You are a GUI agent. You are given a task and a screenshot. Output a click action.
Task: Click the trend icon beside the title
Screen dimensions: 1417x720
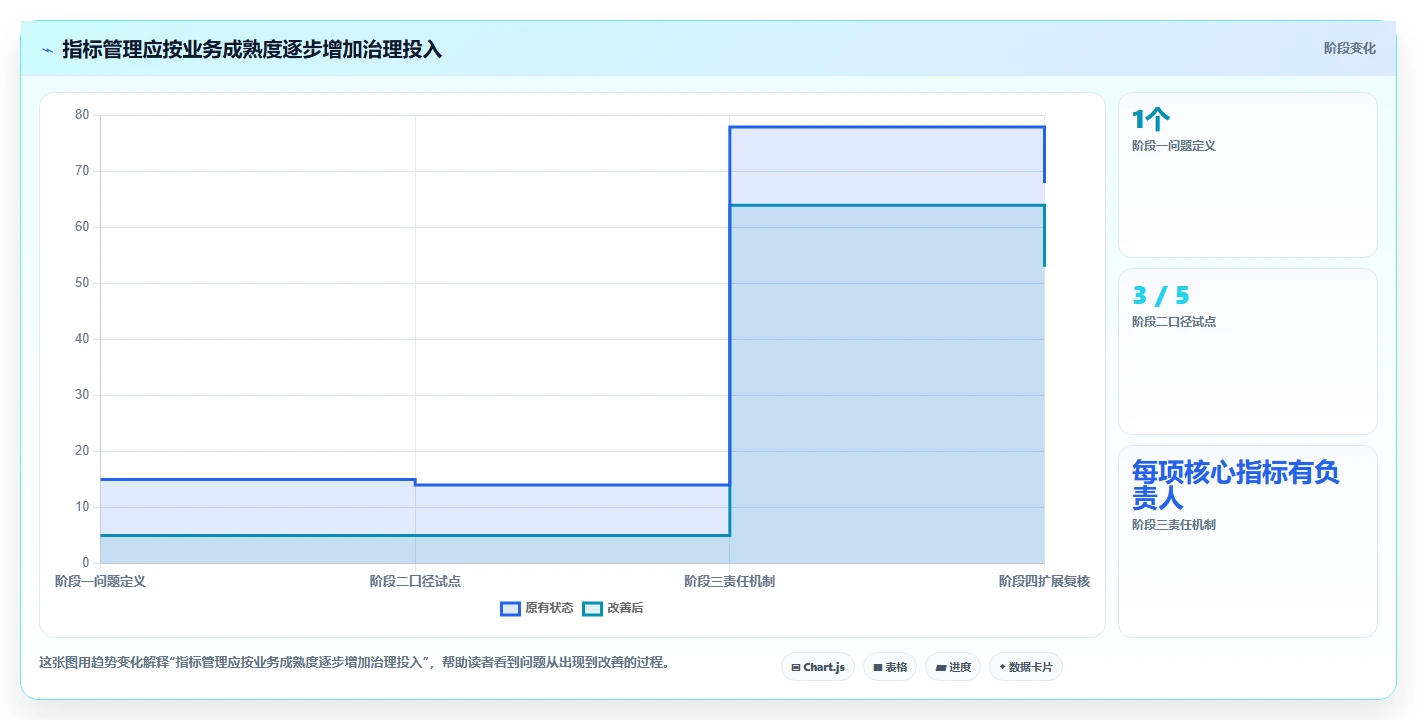point(47,50)
